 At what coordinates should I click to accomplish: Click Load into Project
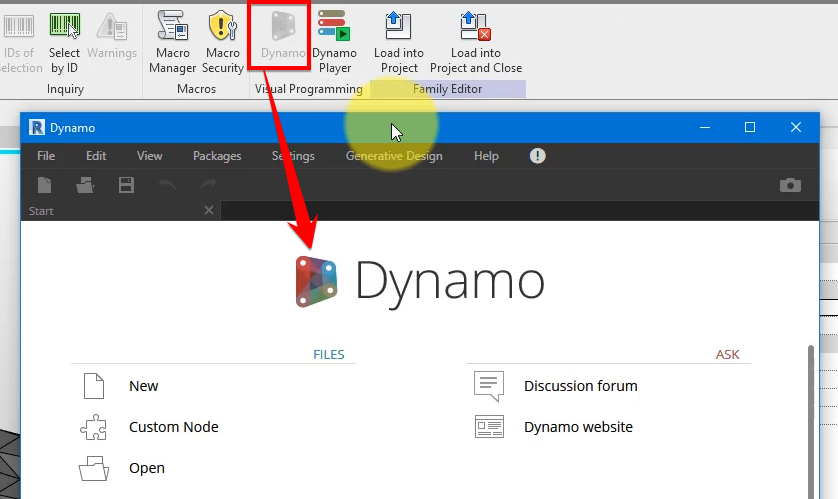pos(399,44)
